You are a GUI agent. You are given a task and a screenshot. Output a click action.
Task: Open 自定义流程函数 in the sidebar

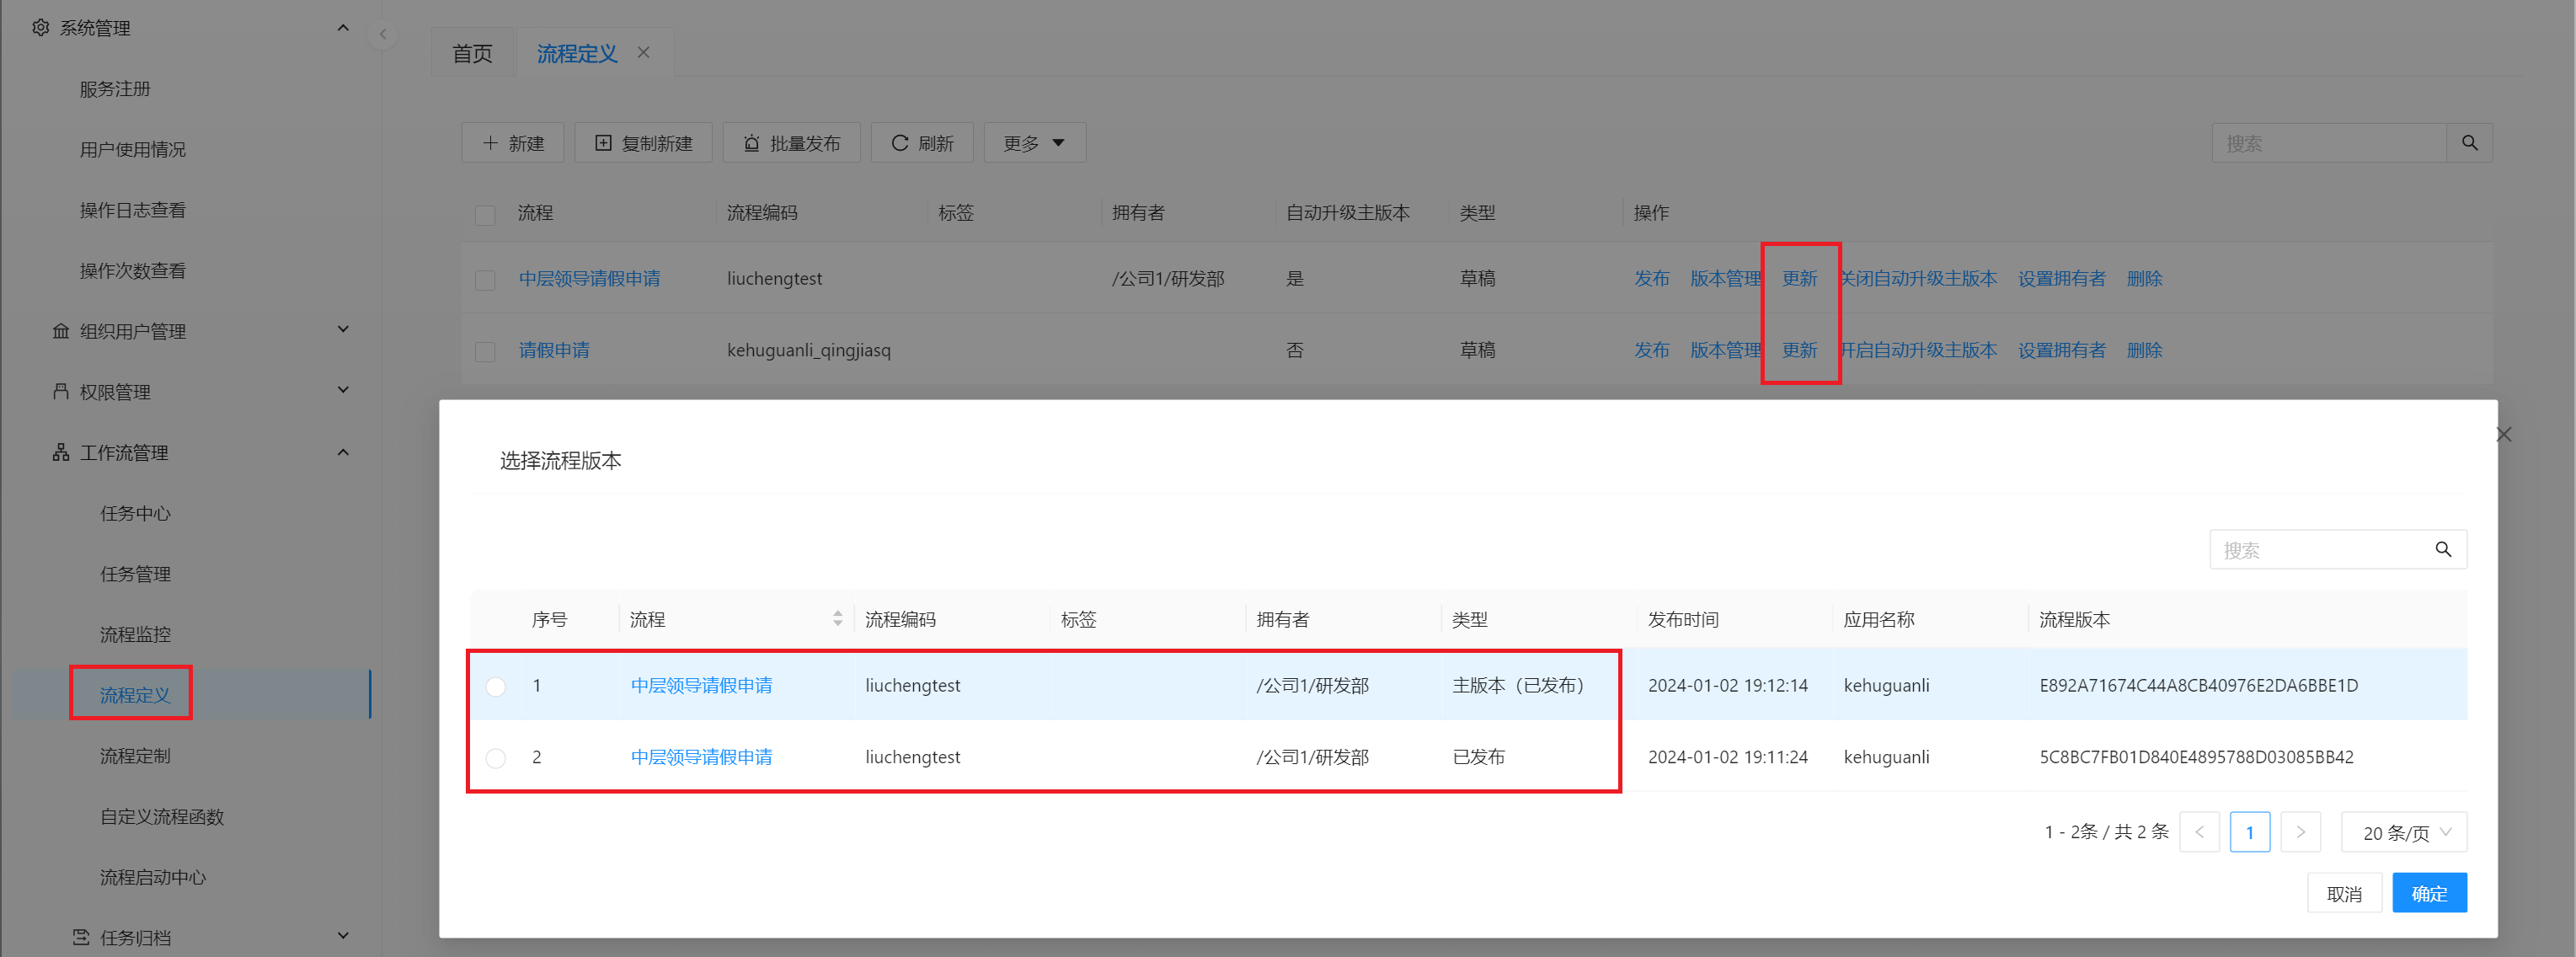click(162, 816)
